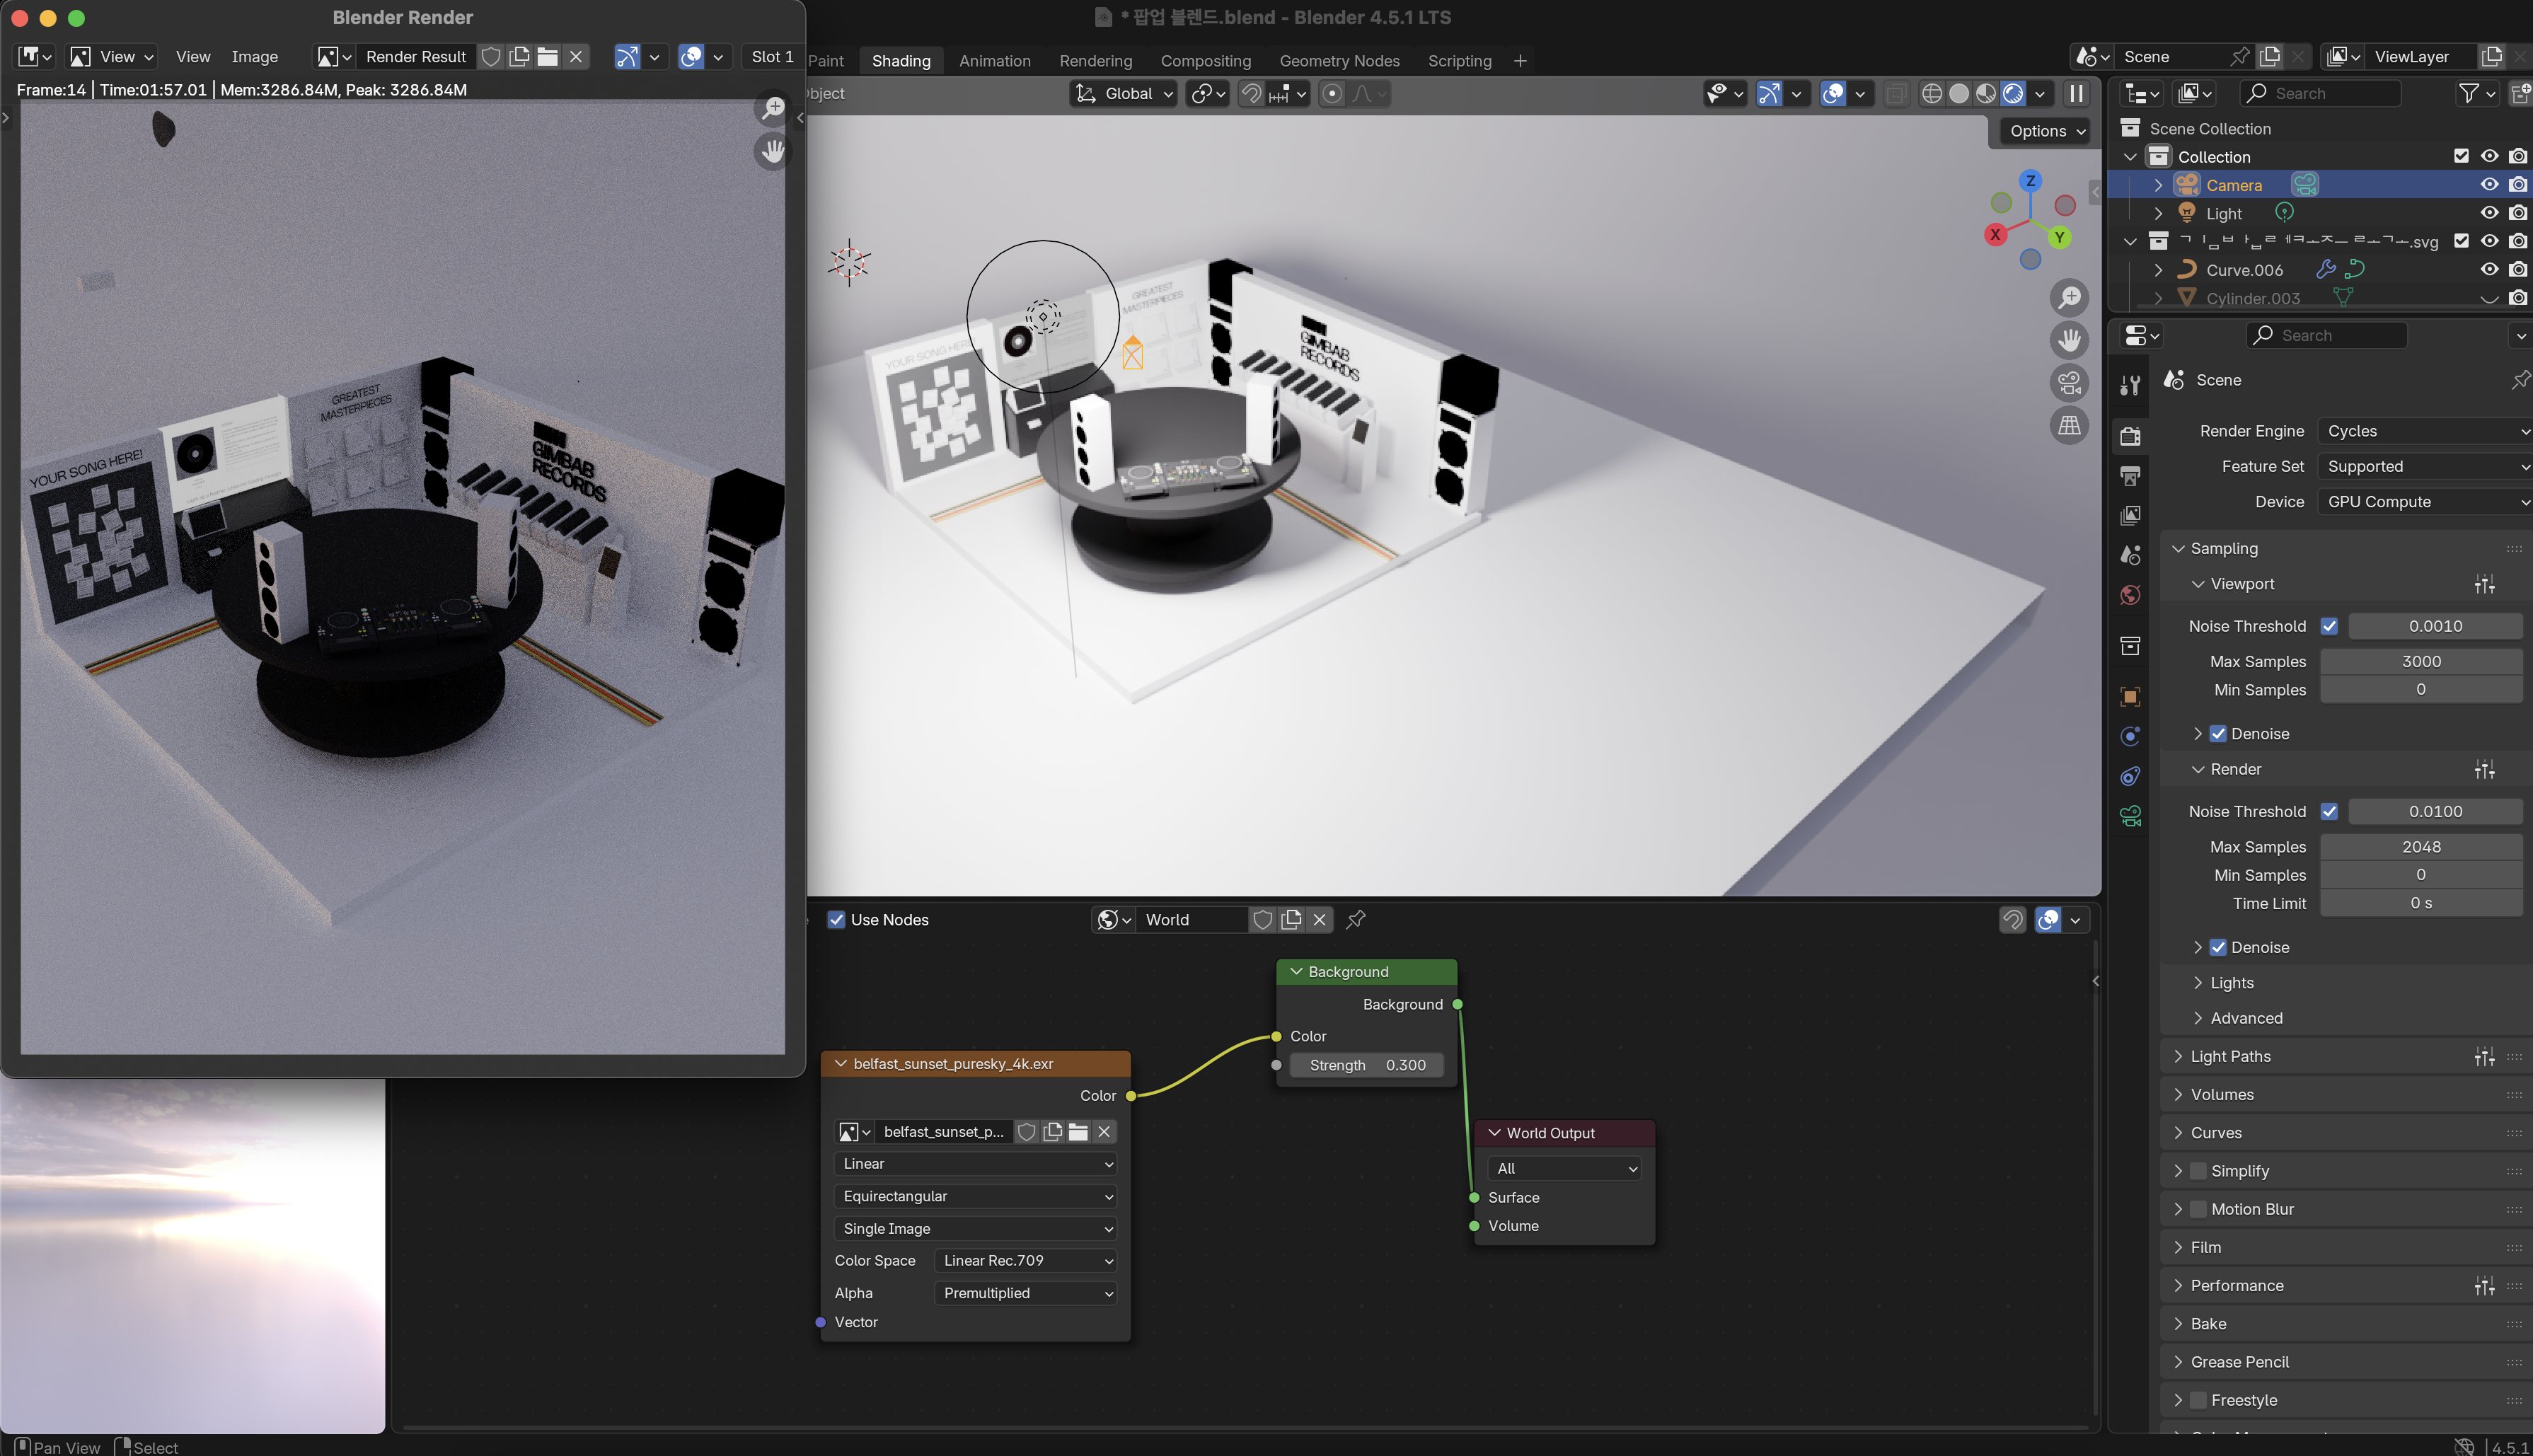Open the Image menu in render window
This screenshot has width=2533, height=1456.
click(254, 57)
